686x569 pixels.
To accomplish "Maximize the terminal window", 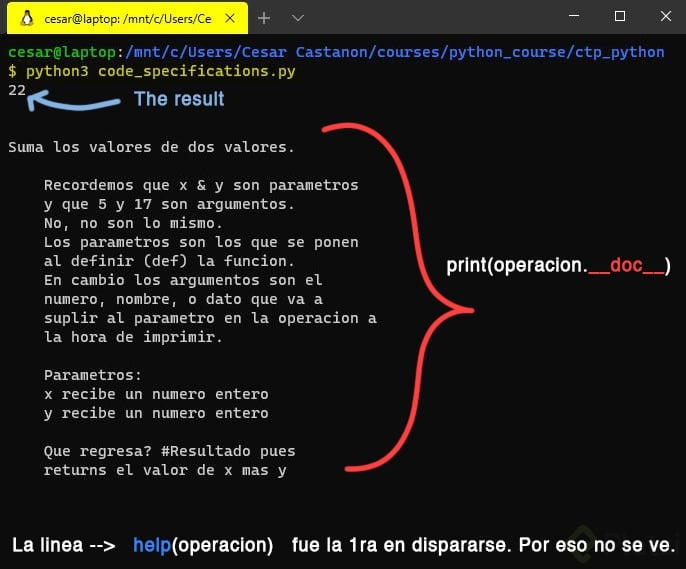I will click(x=620, y=16).
